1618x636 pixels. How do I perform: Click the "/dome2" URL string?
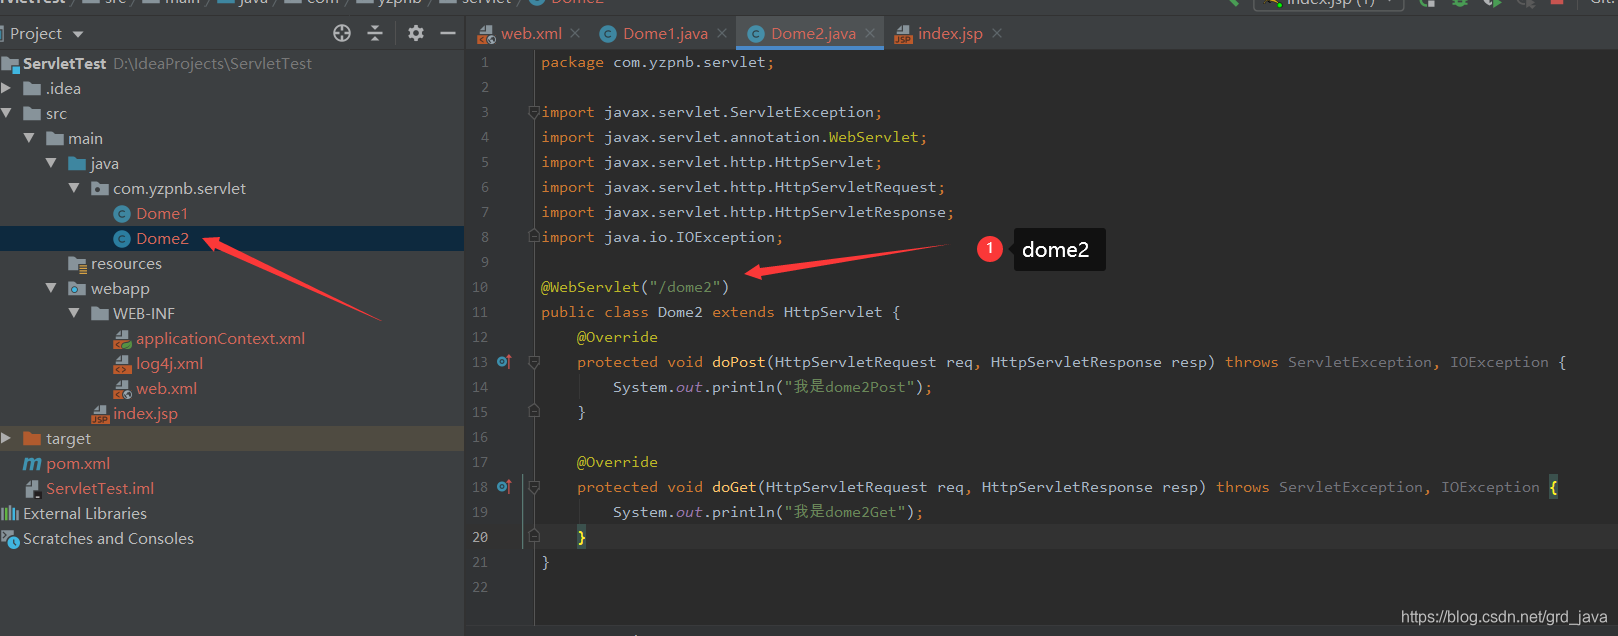(684, 287)
